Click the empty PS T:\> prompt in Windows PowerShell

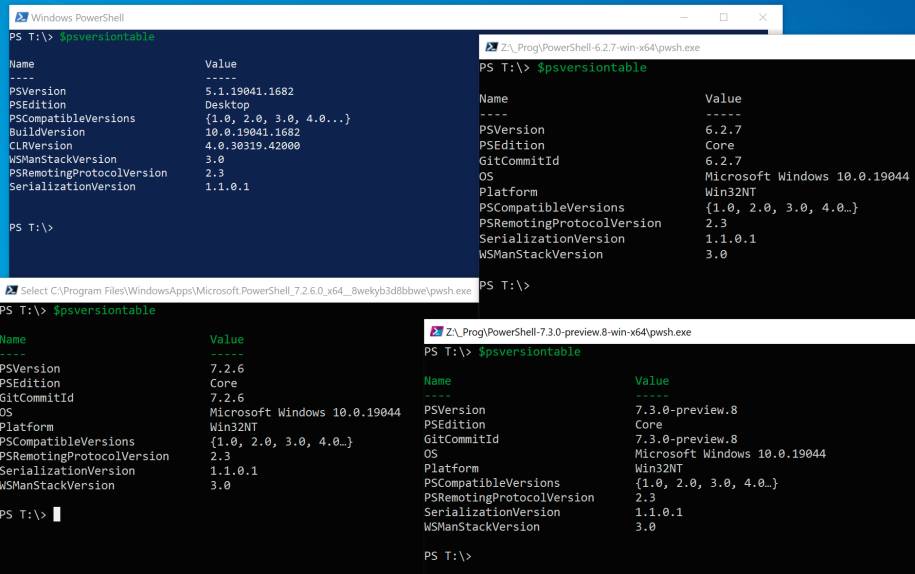tap(31, 228)
